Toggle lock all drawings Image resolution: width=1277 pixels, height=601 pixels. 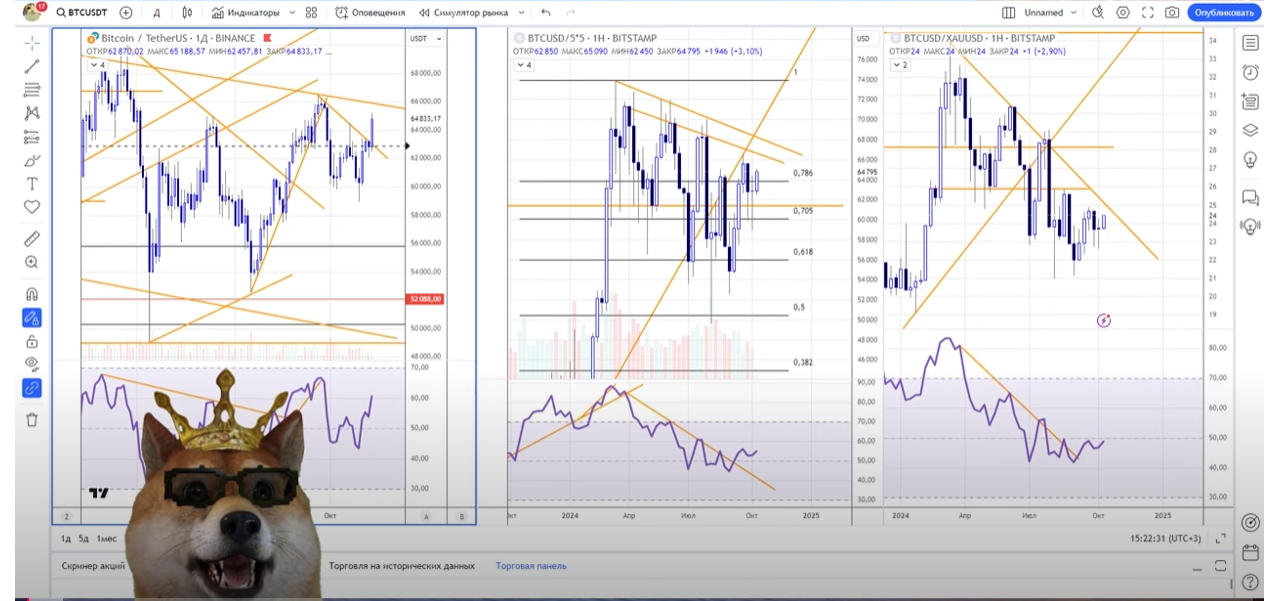point(32,341)
